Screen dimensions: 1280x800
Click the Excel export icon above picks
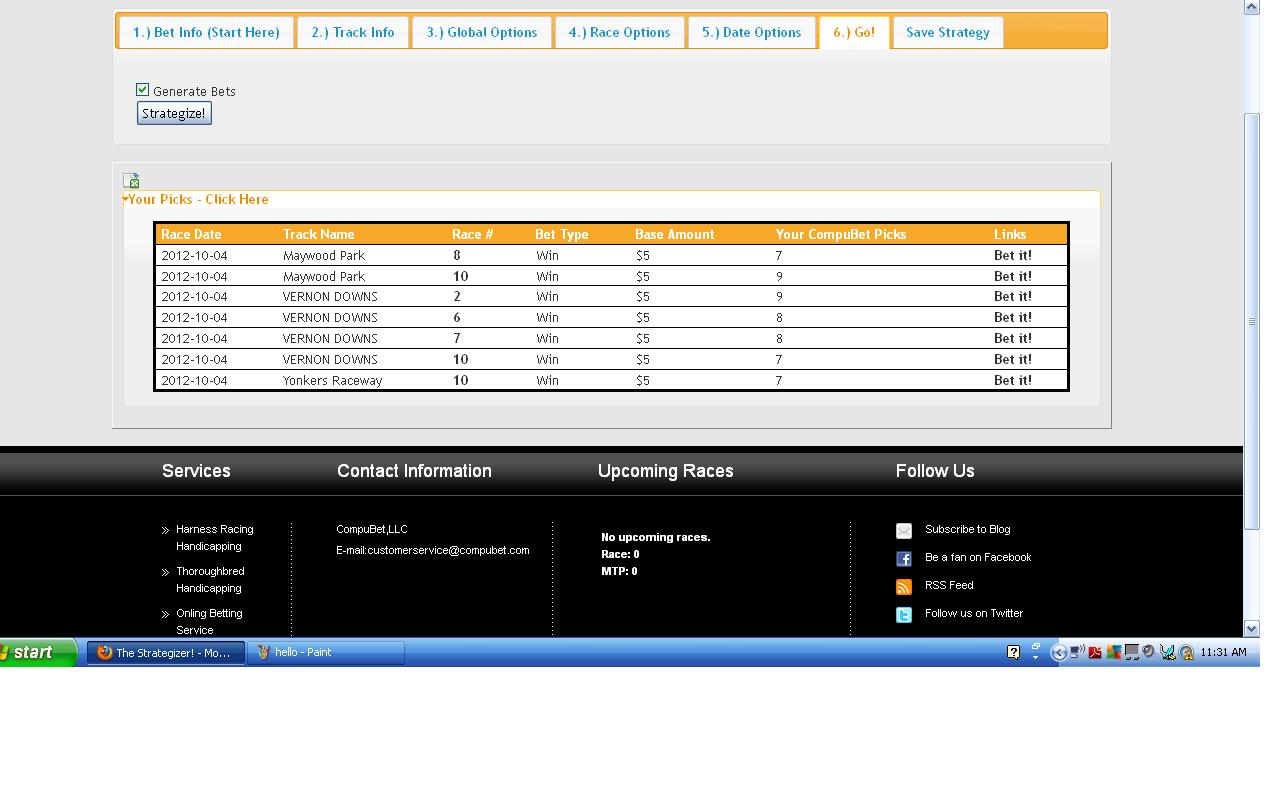131,180
